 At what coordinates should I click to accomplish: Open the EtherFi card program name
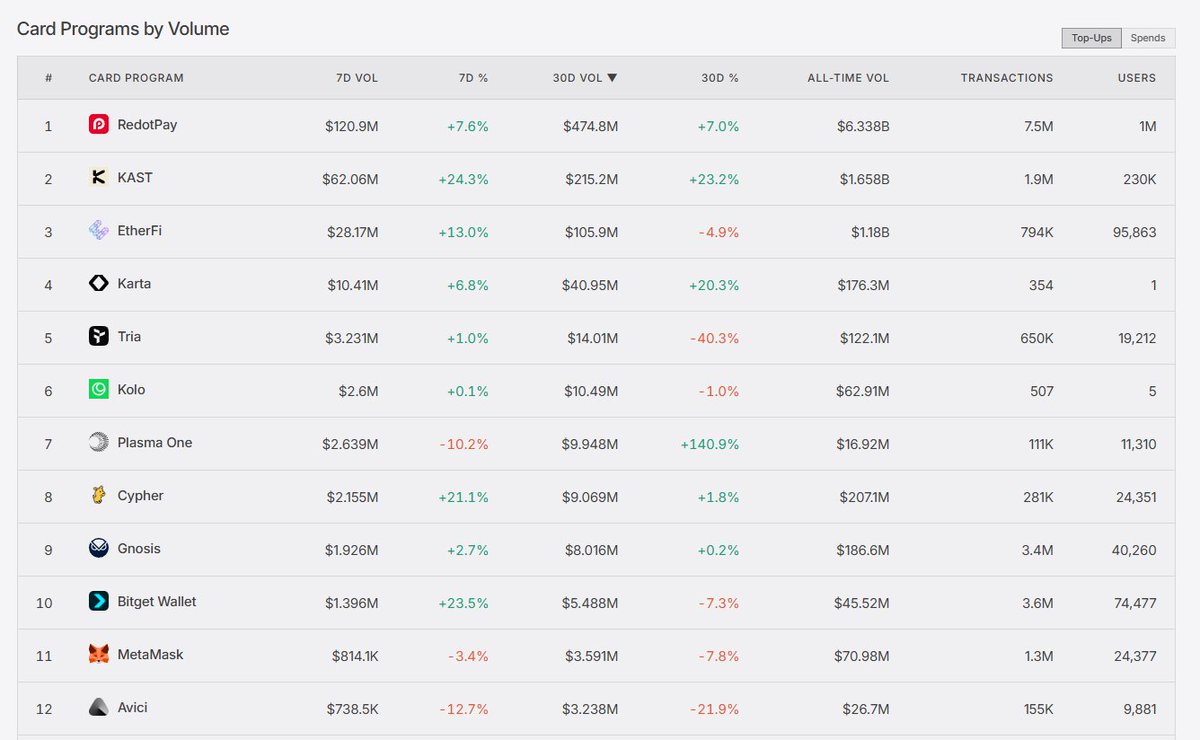pyautogui.click(x=139, y=231)
